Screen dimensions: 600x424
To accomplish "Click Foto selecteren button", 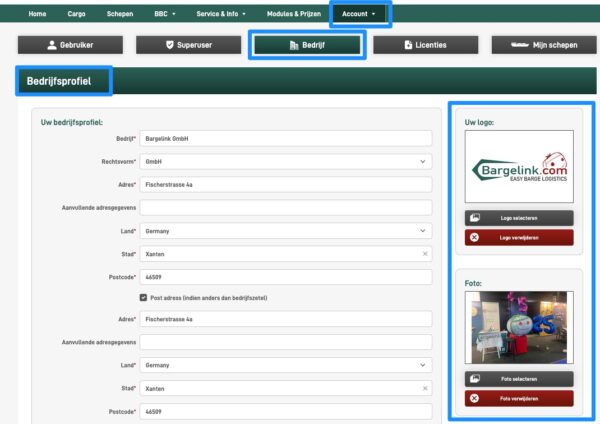I will 519,379.
